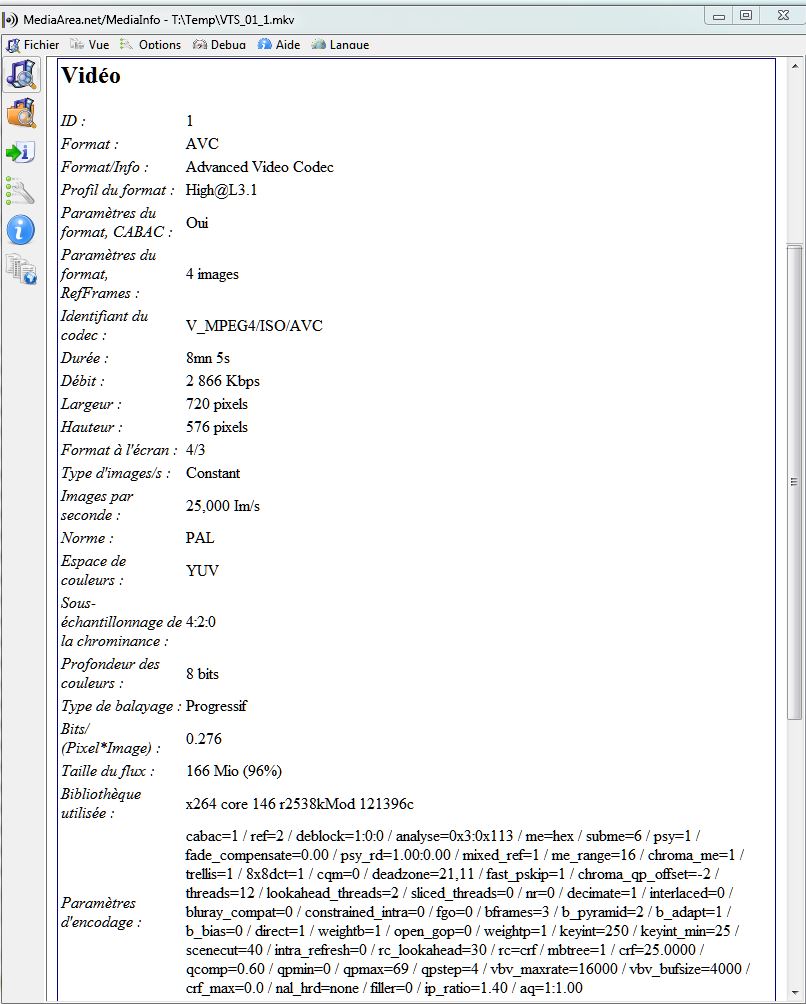Click the 'Largeur :' label

click(x=91, y=403)
